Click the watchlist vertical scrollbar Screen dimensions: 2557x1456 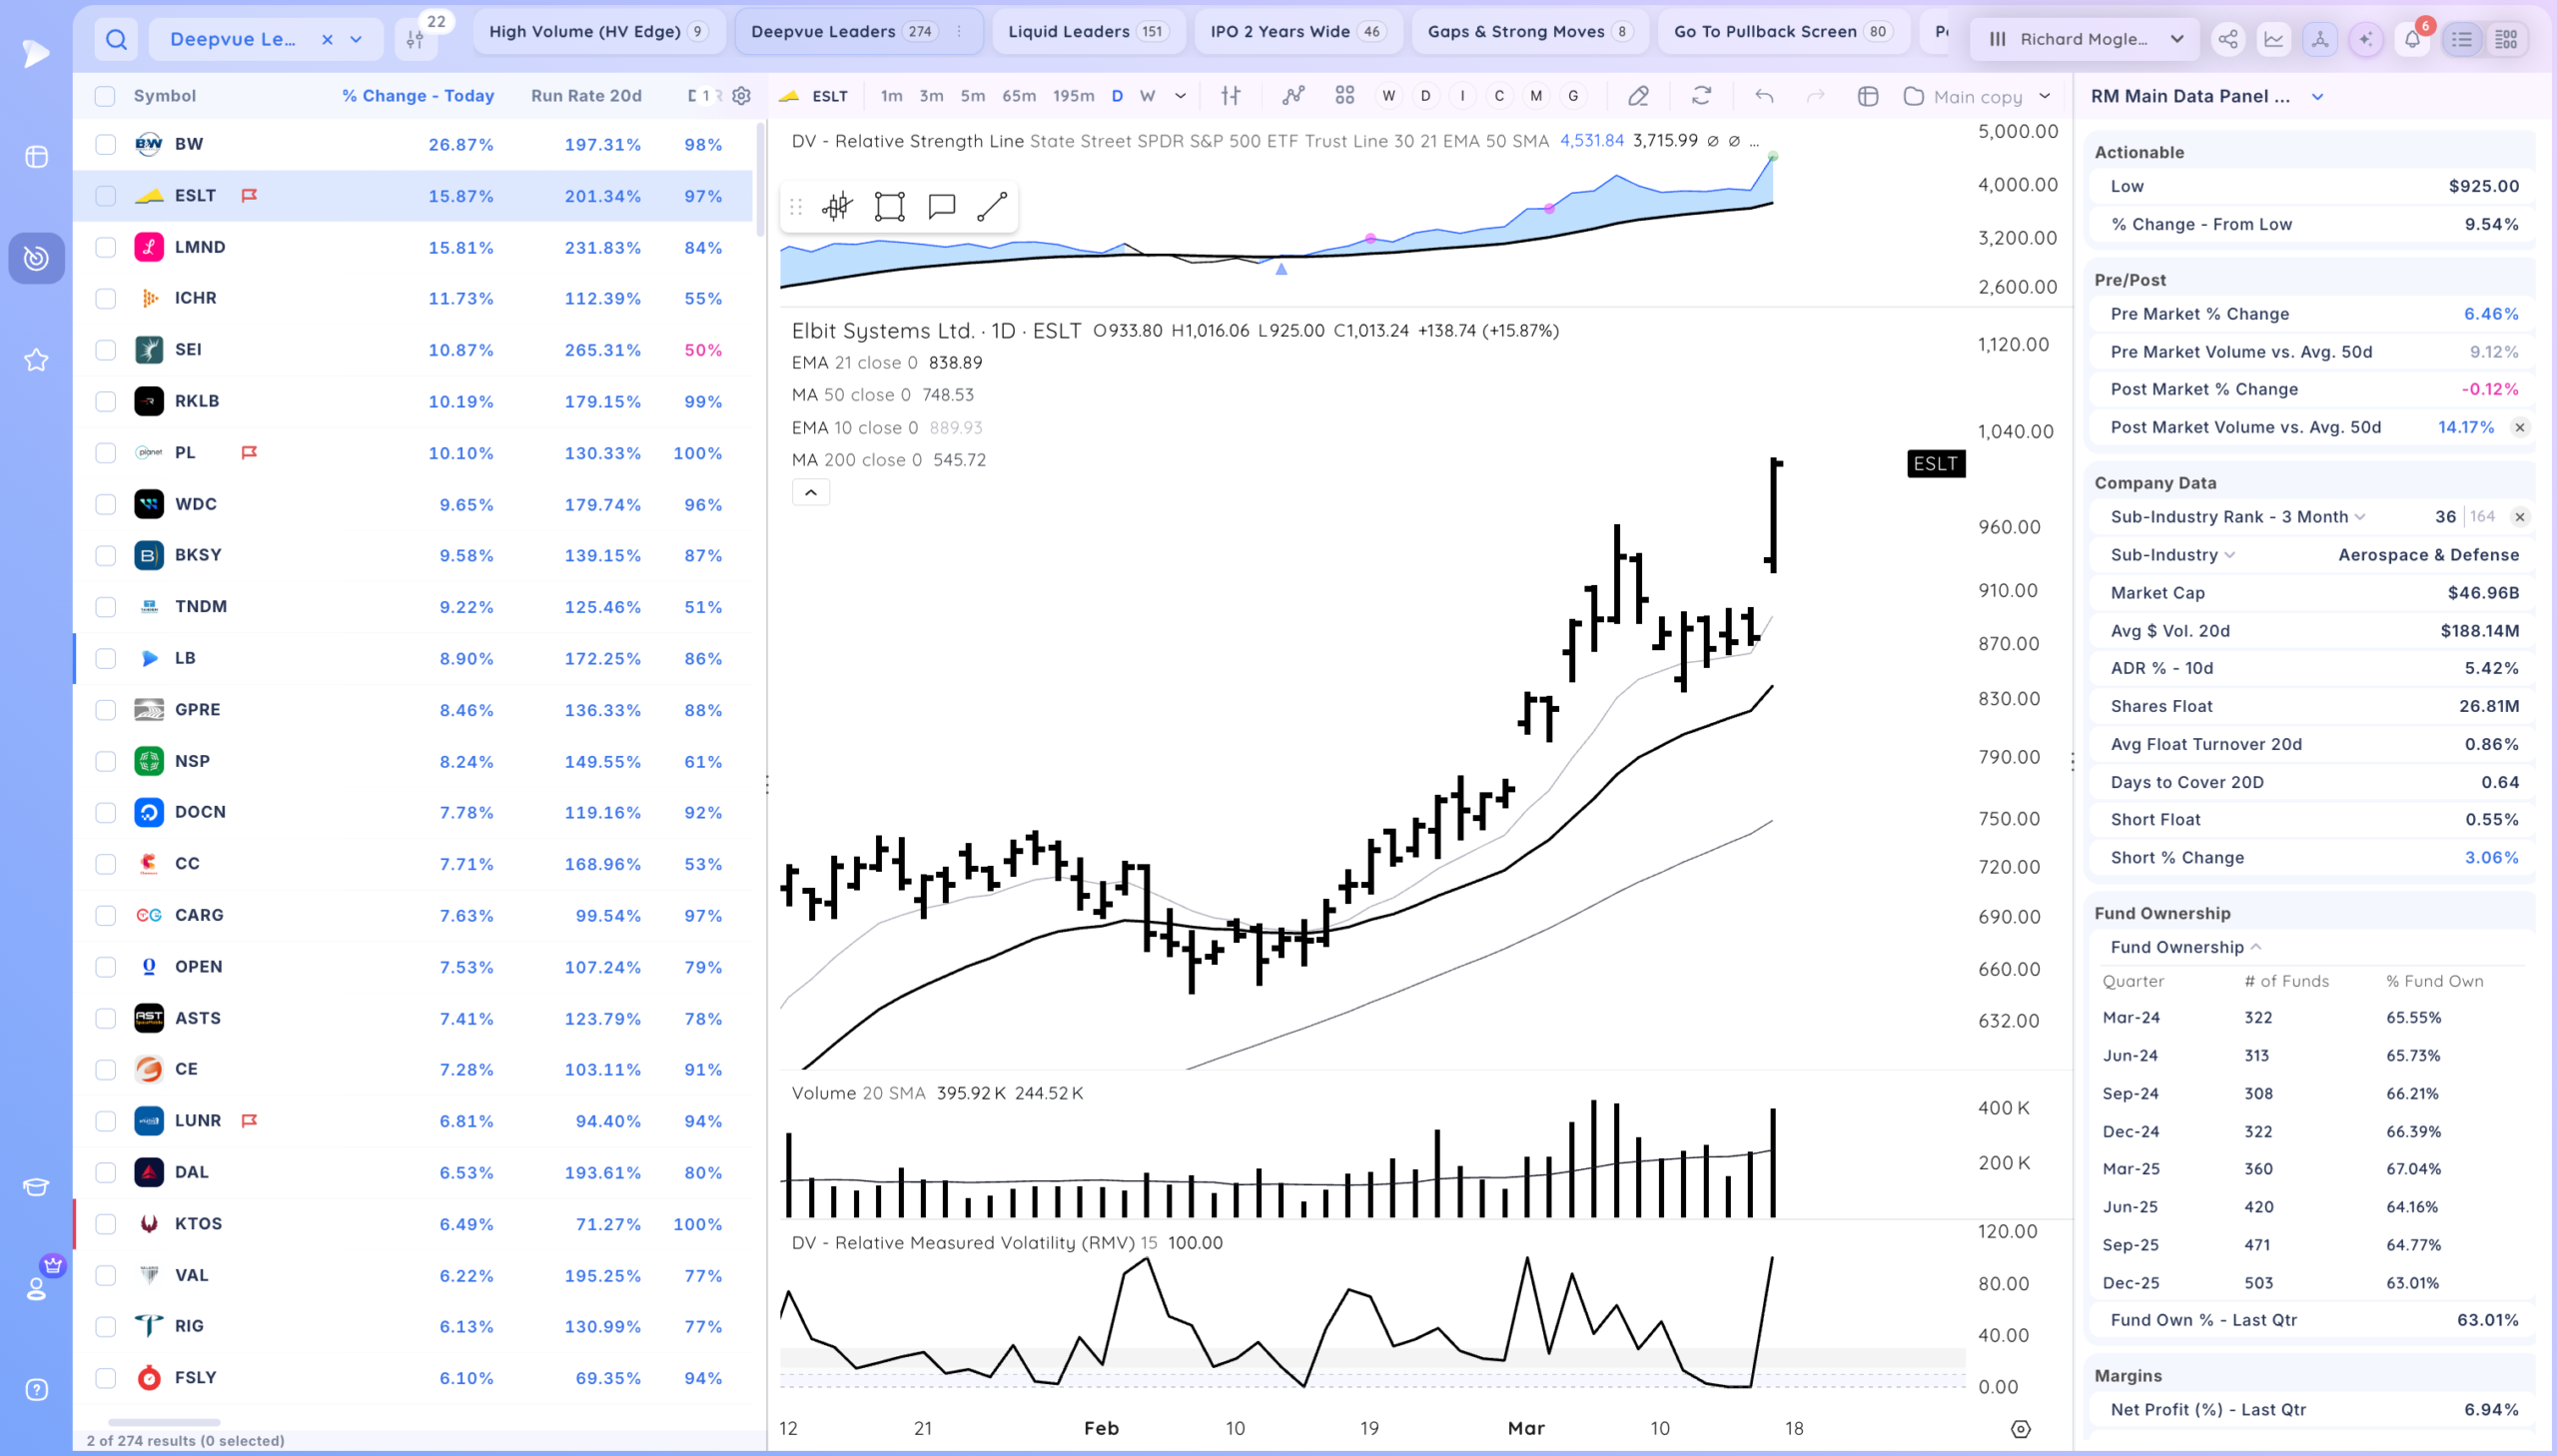tap(759, 180)
